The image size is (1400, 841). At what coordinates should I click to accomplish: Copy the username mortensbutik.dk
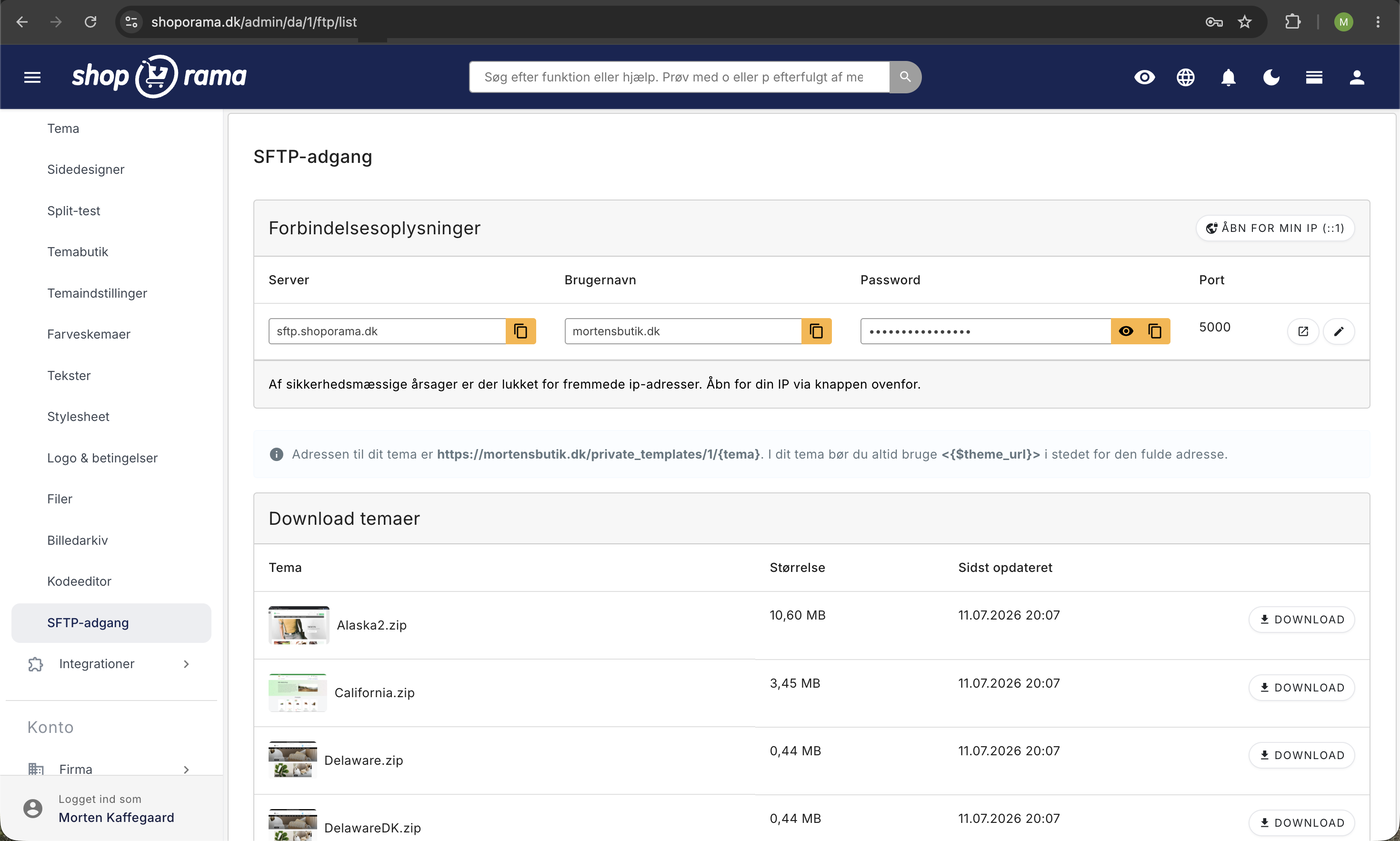point(816,331)
